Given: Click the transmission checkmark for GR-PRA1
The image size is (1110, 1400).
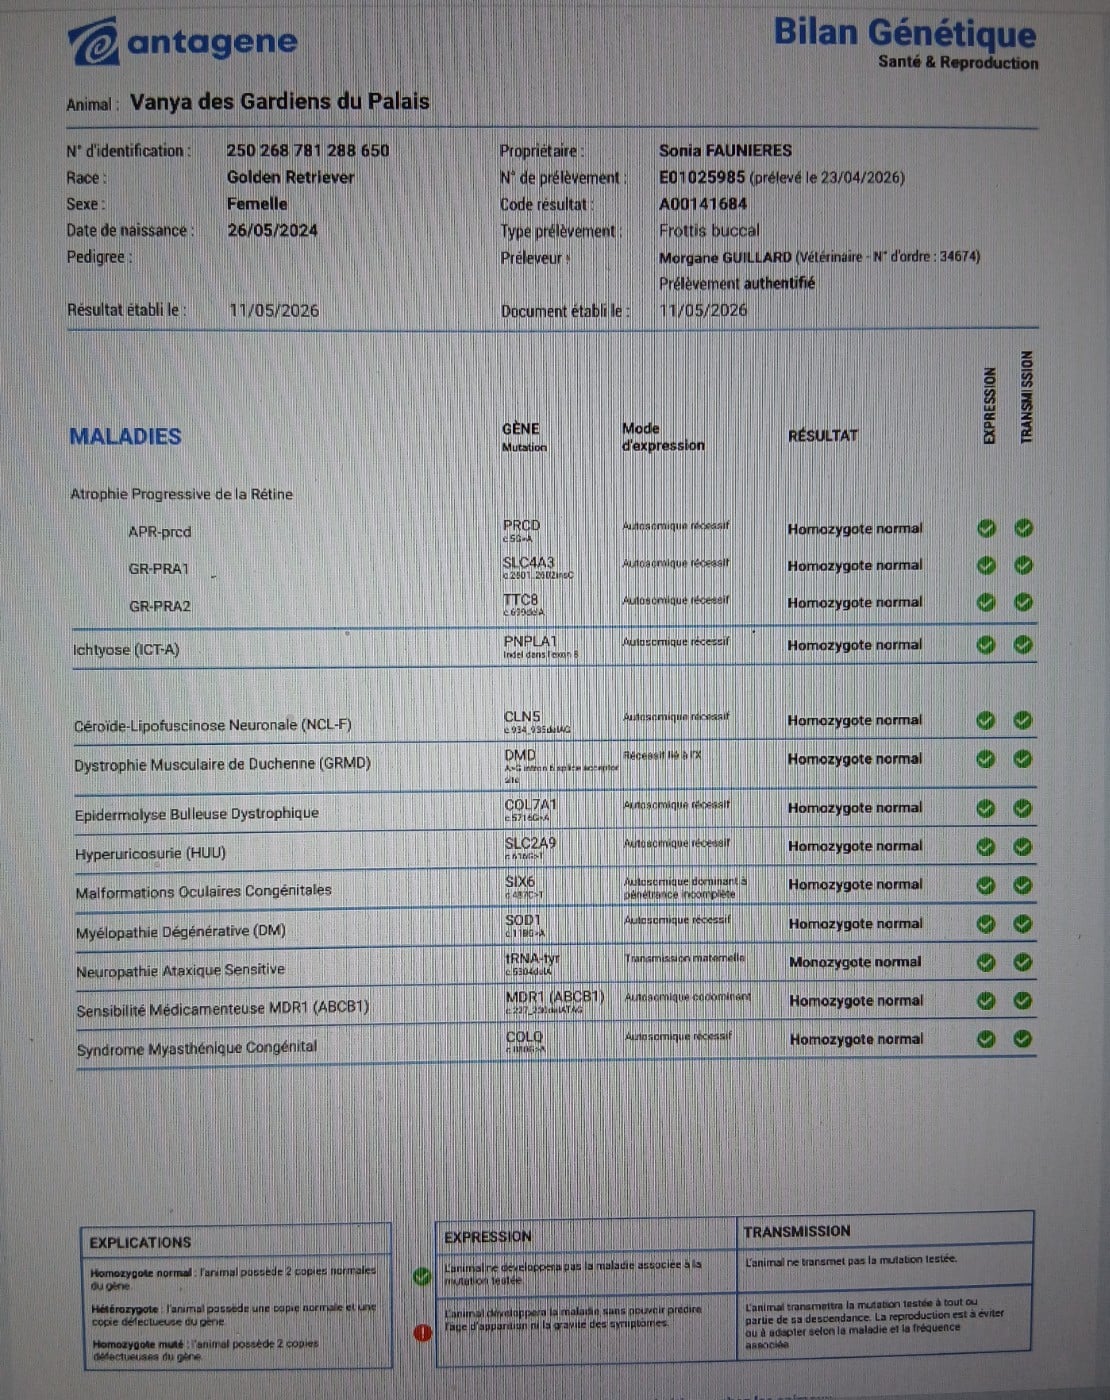Looking at the screenshot, I should coord(1023,565).
